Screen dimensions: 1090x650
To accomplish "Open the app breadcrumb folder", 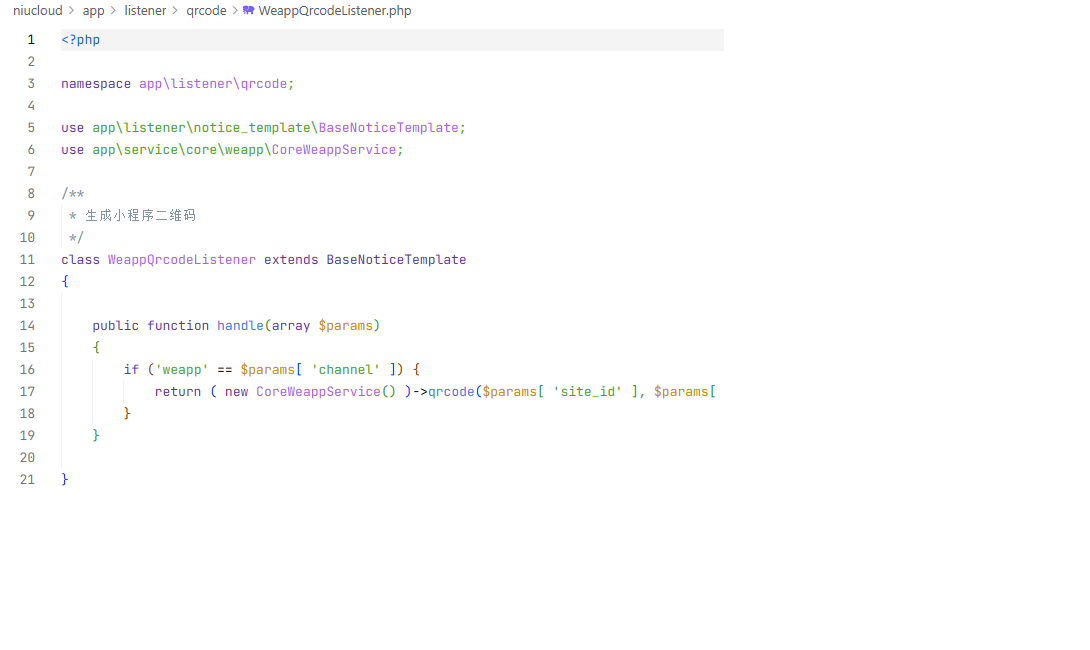I will tap(93, 10).
